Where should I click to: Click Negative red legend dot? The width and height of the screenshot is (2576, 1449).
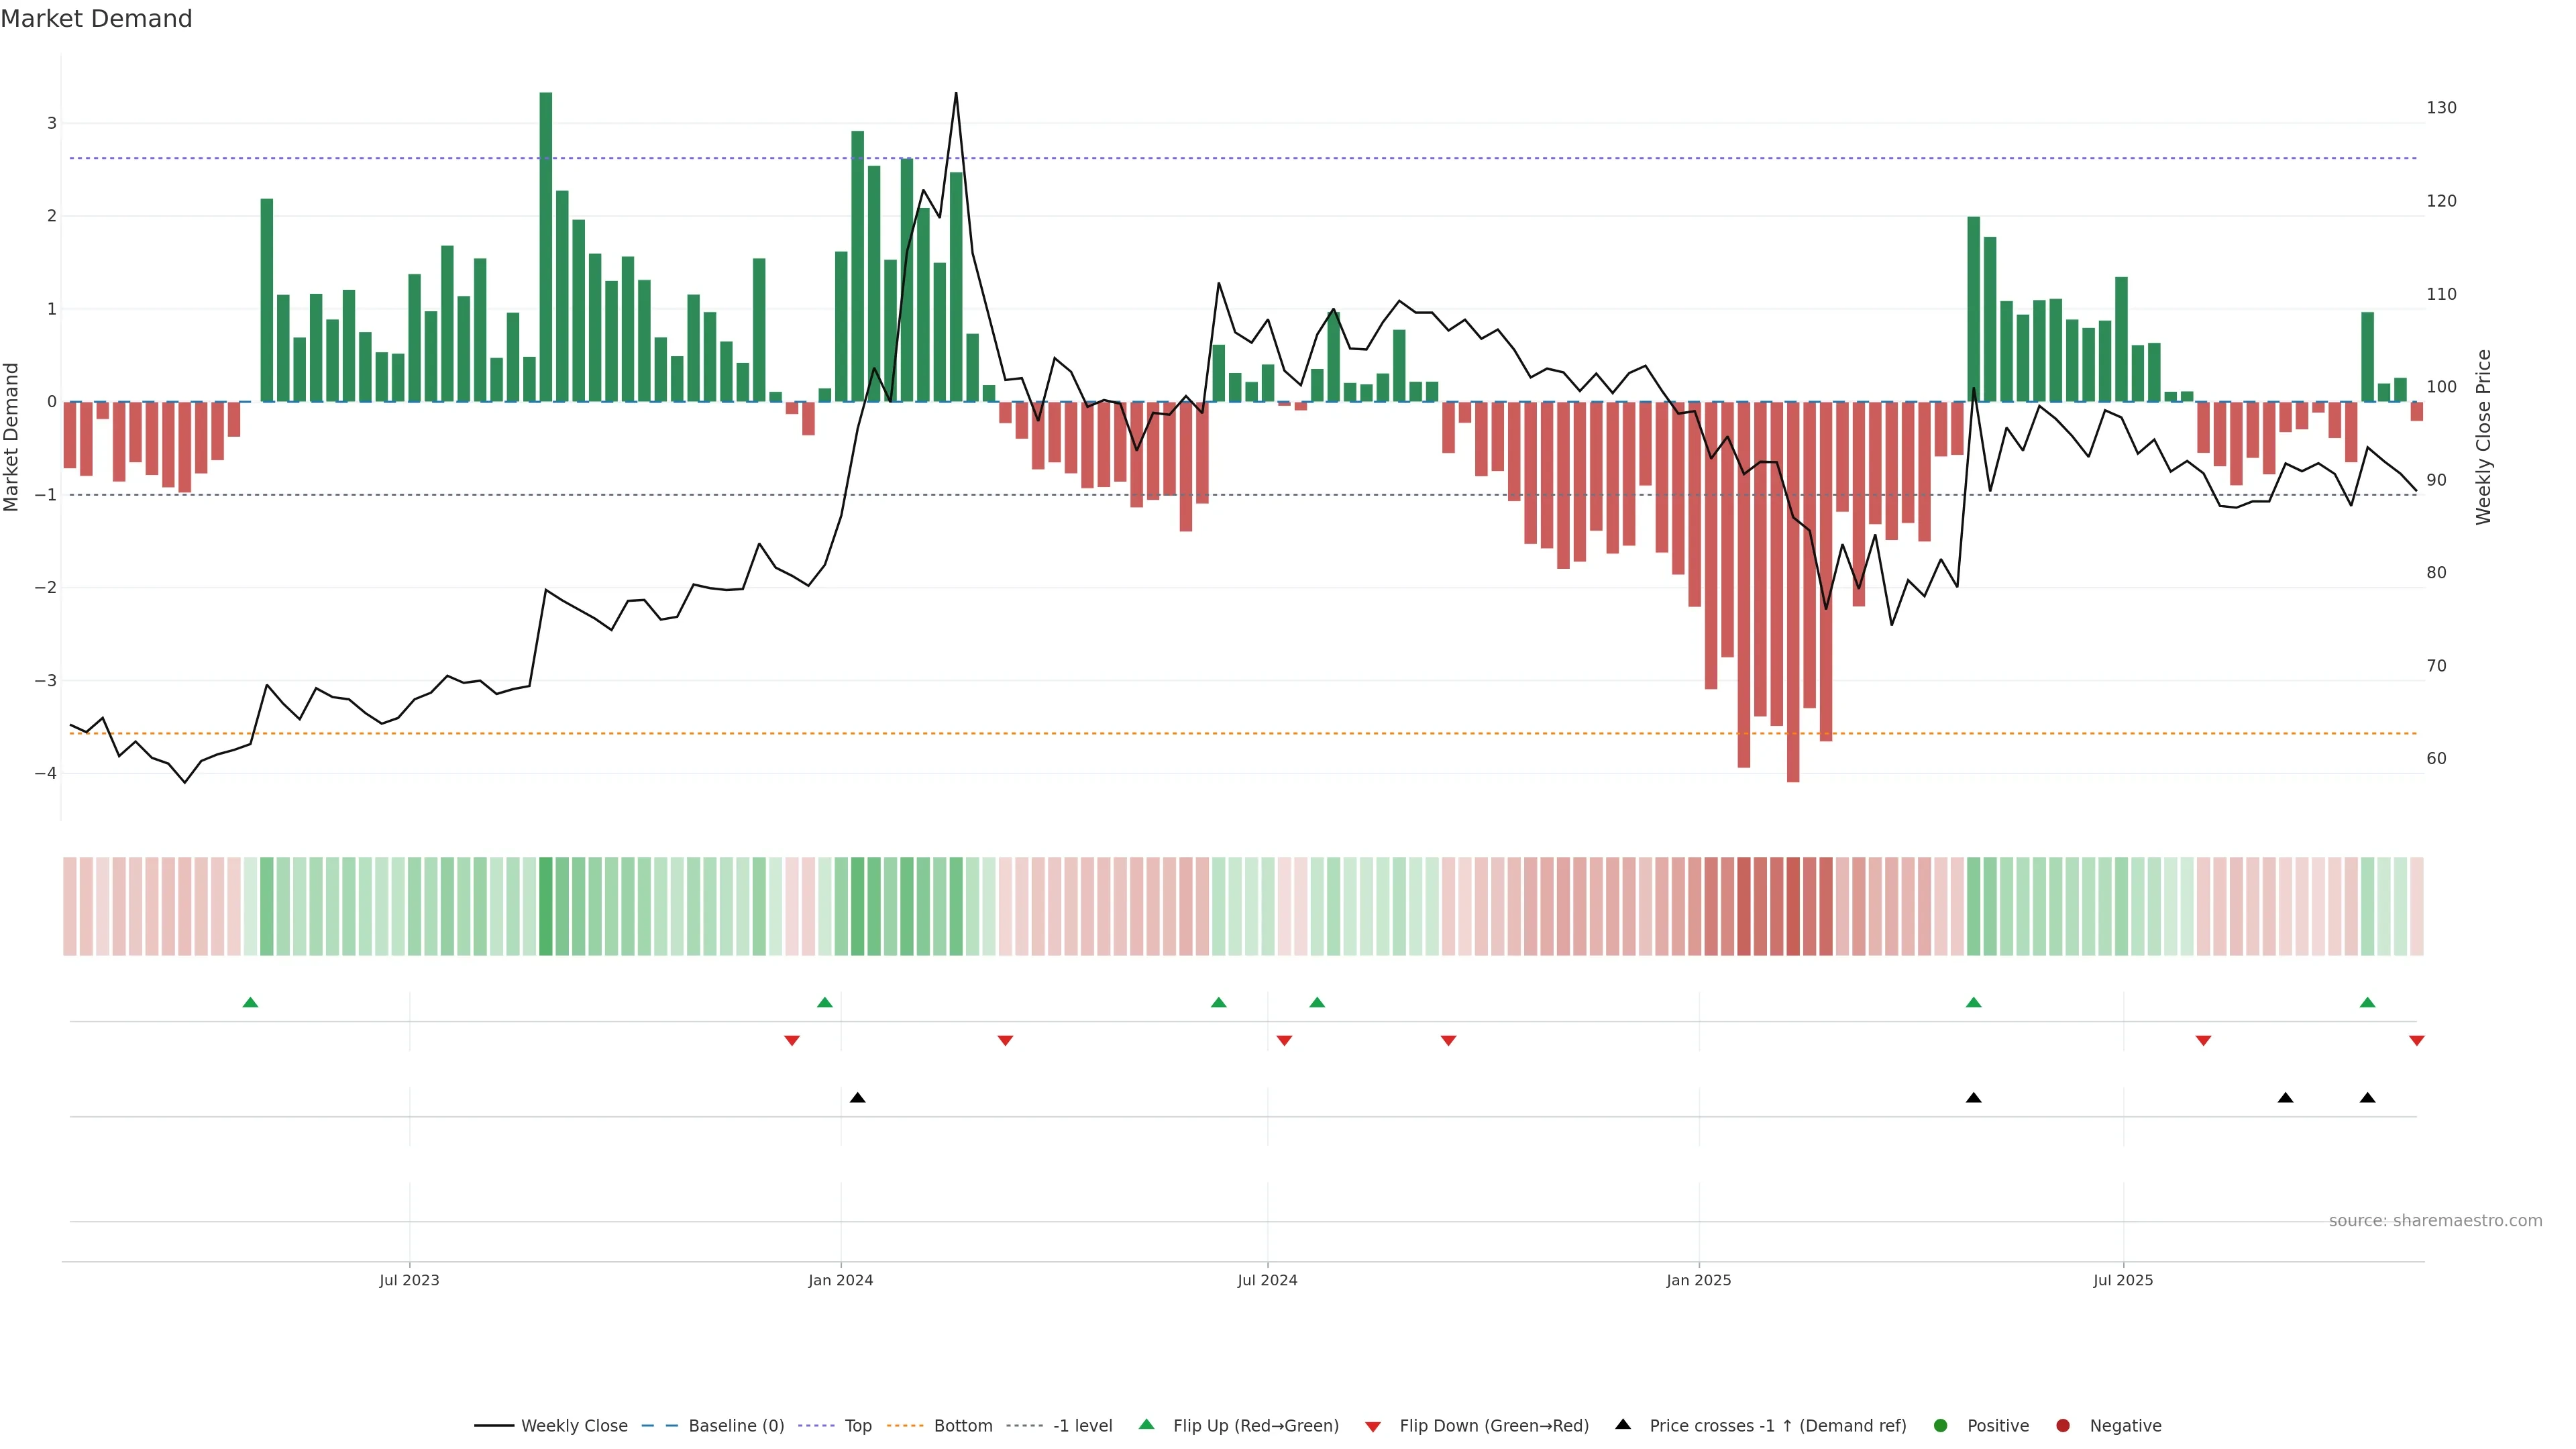tap(2063, 1426)
